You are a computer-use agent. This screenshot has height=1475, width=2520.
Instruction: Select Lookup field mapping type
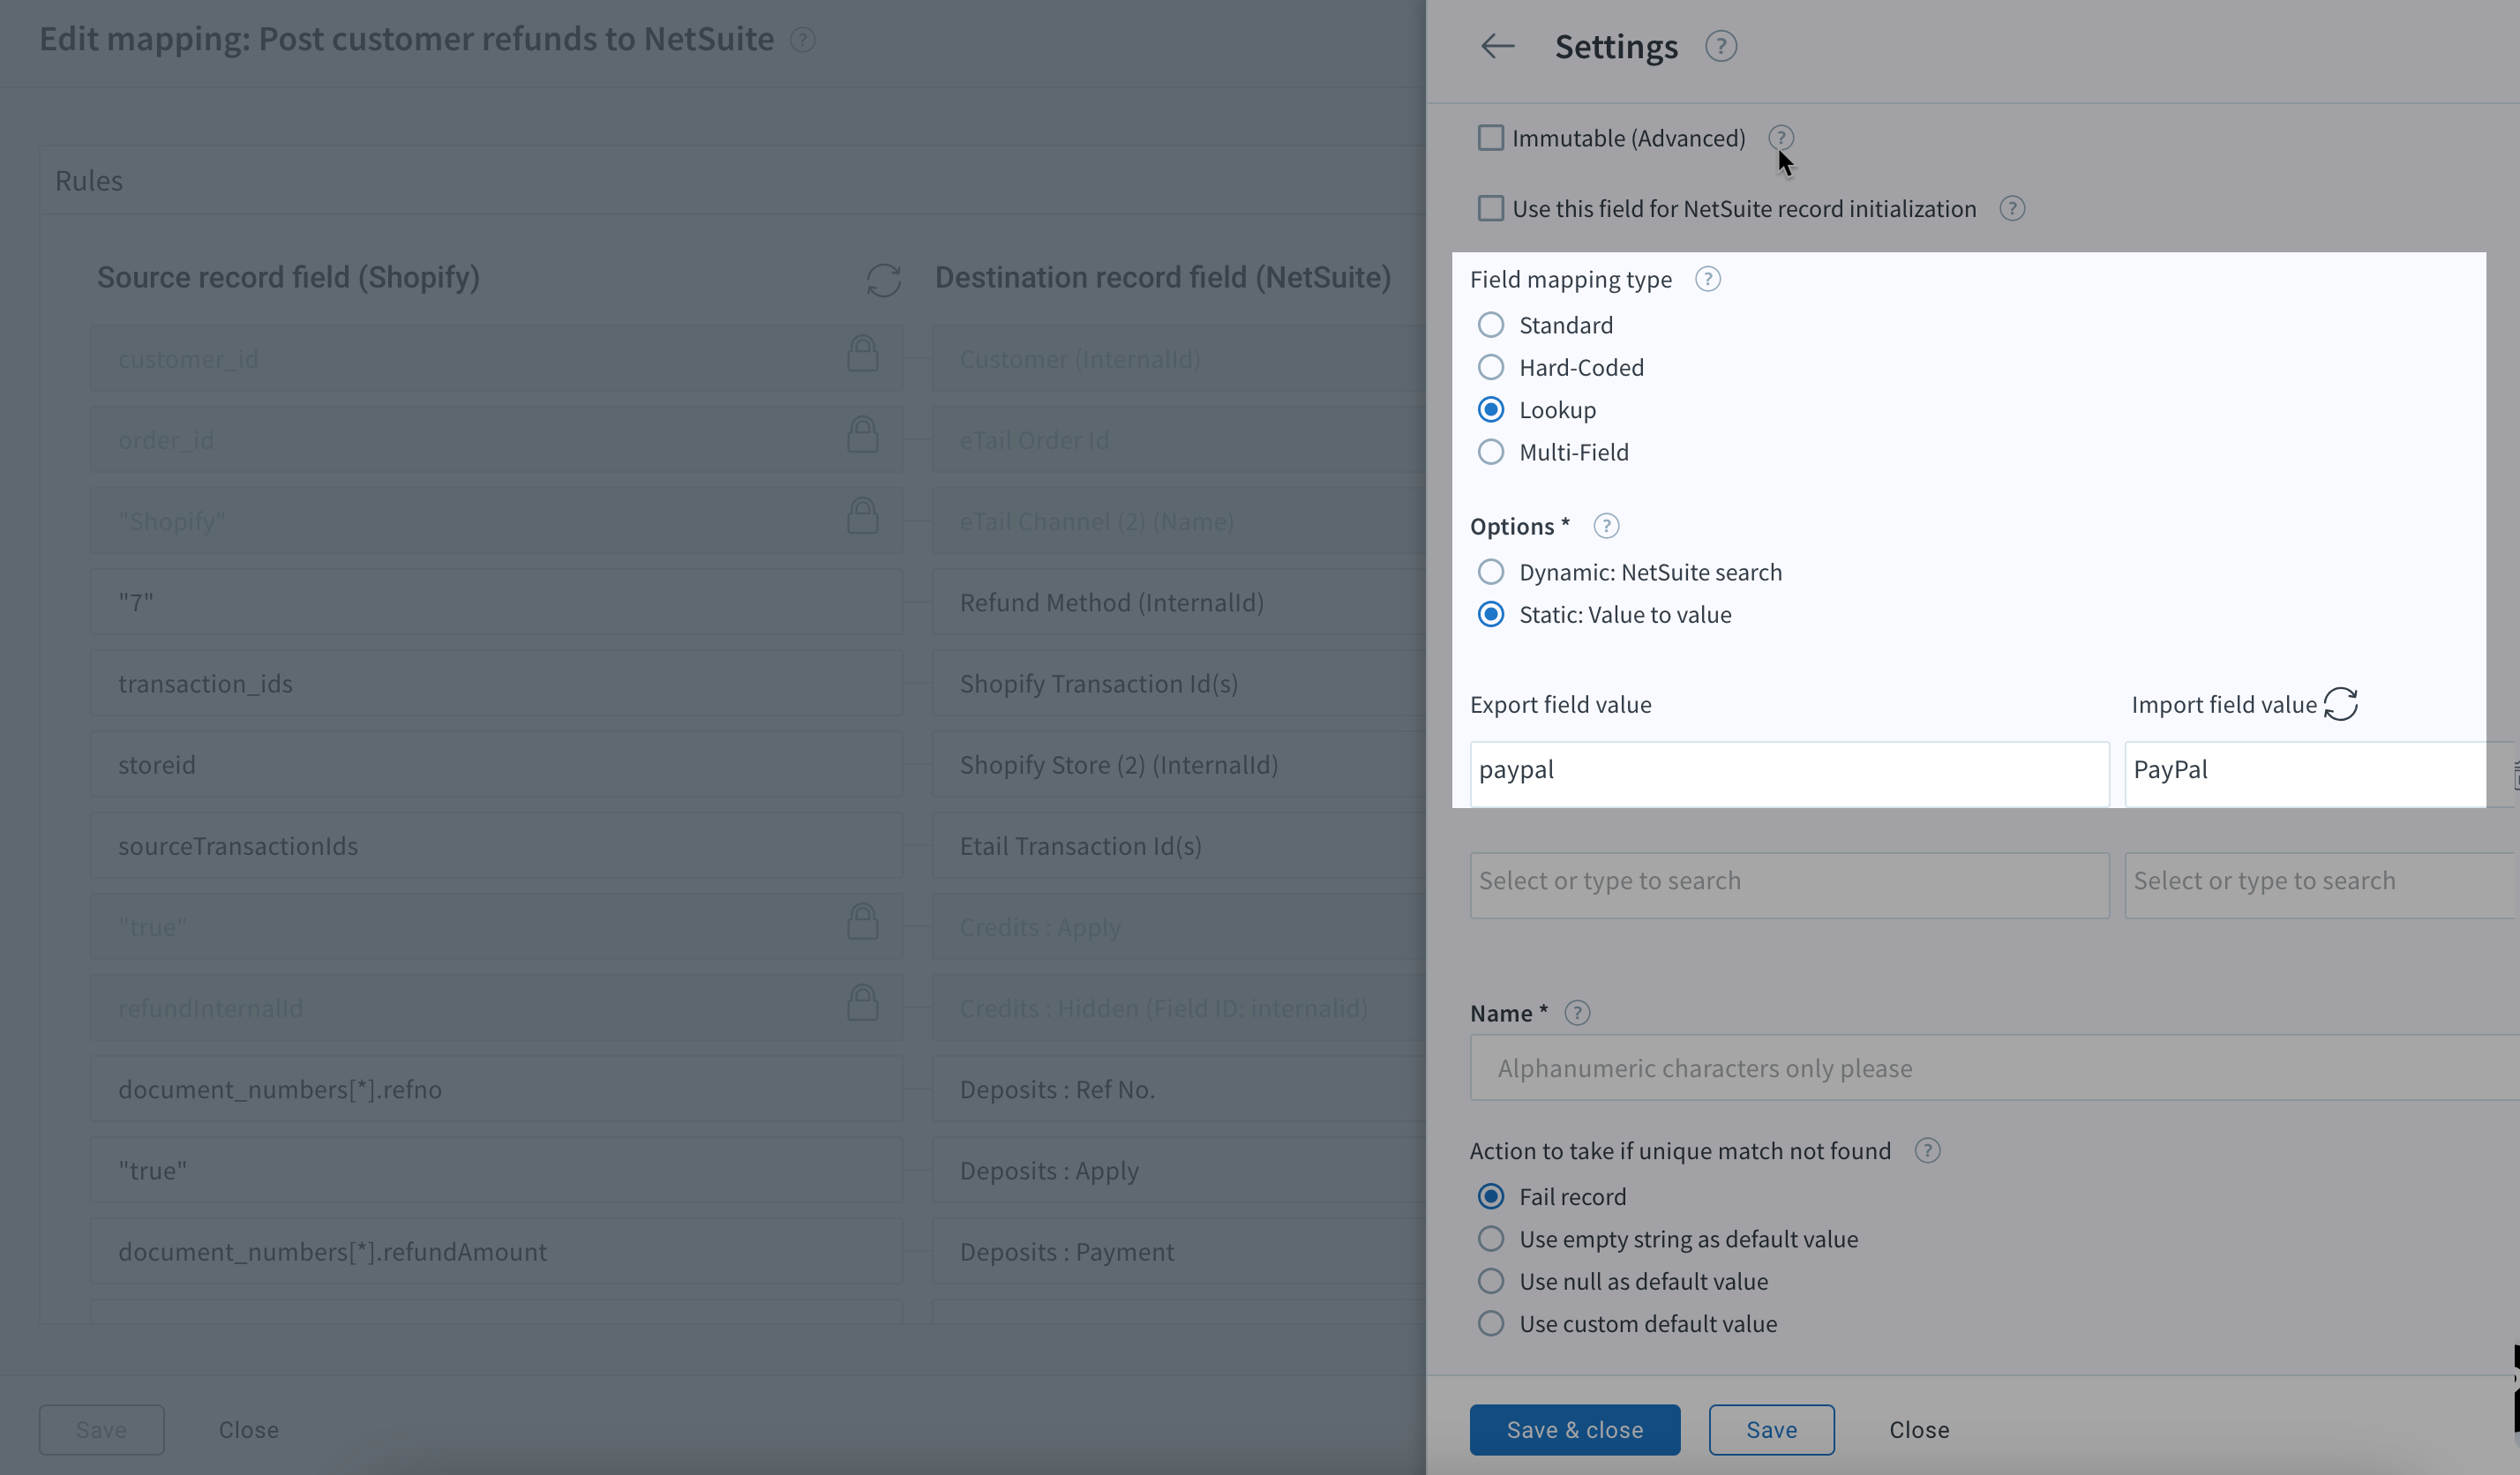pos(1490,409)
